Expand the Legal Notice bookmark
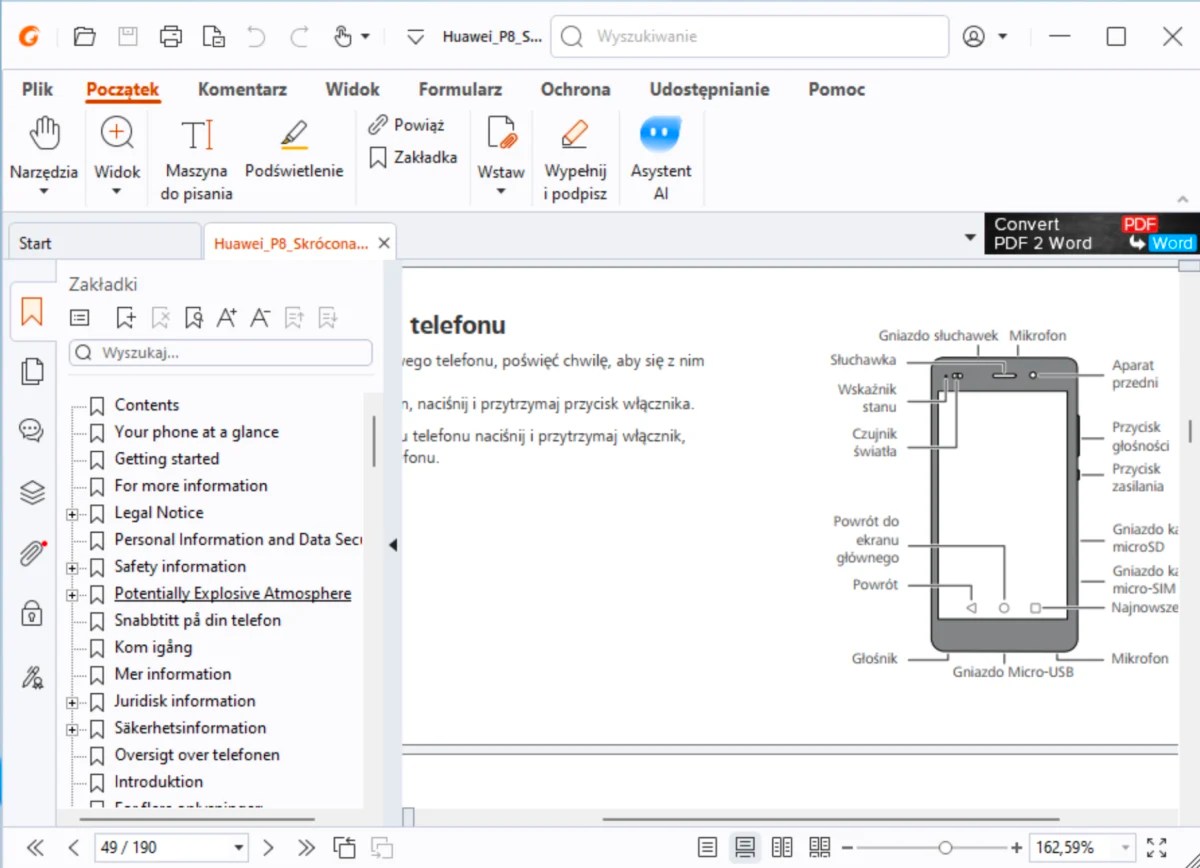The height and width of the screenshot is (868, 1200). coord(71,512)
